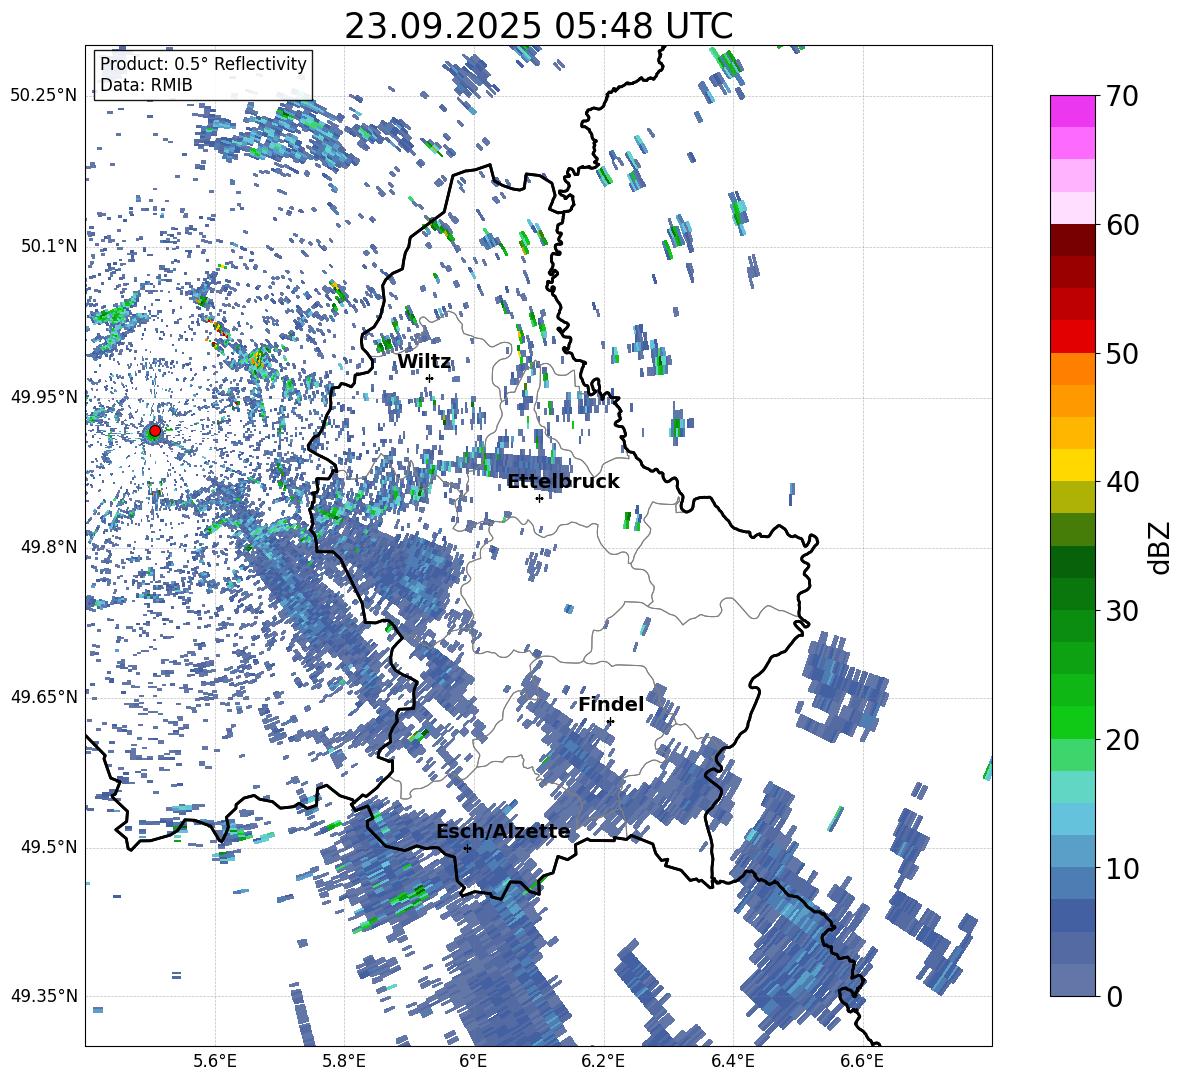Image resolution: width=1184 pixels, height=1081 pixels.
Task: Click the dBZ colorbar axis label
Action: point(1159,547)
